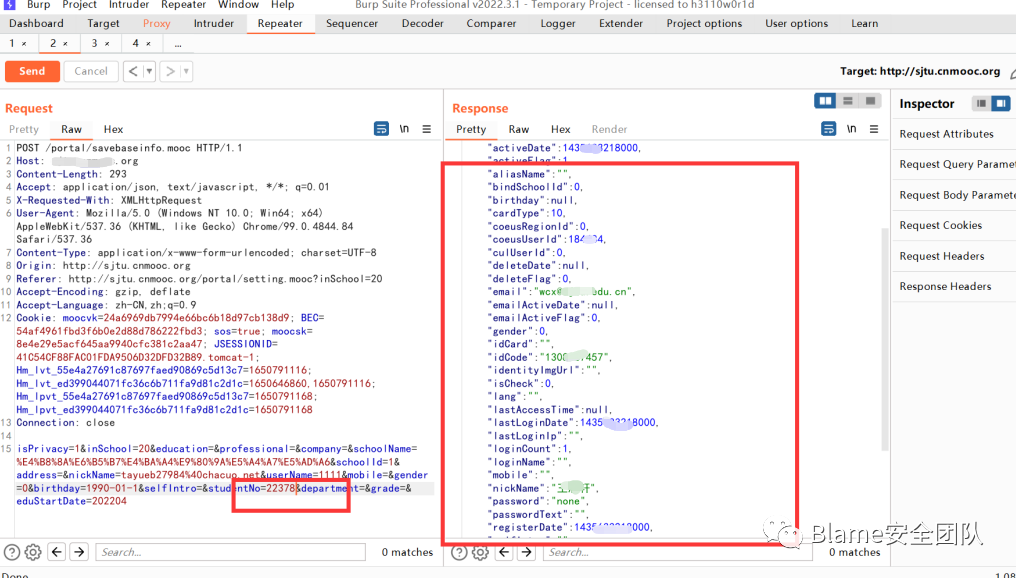Switch to the Proxy tab
The width and height of the screenshot is (1016, 578).
coord(157,23)
